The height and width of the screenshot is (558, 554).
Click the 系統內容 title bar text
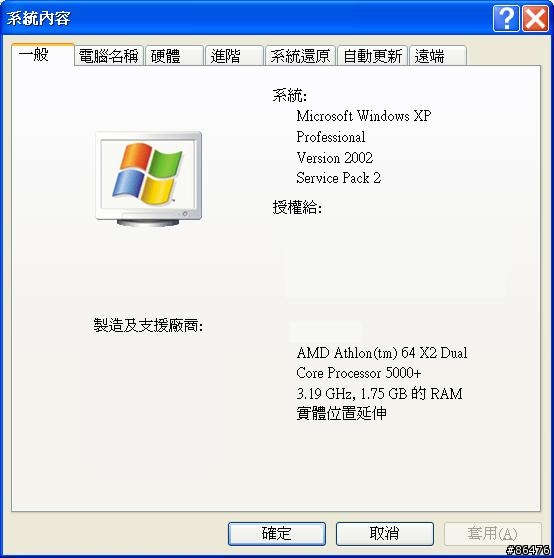38,19
